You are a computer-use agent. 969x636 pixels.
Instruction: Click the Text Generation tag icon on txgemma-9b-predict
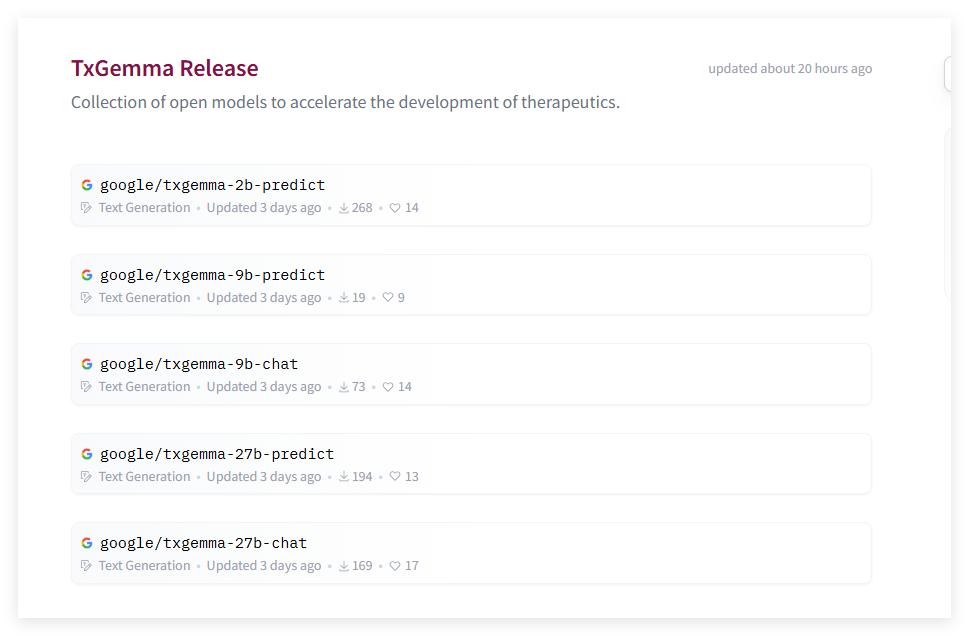pyautogui.click(x=86, y=298)
